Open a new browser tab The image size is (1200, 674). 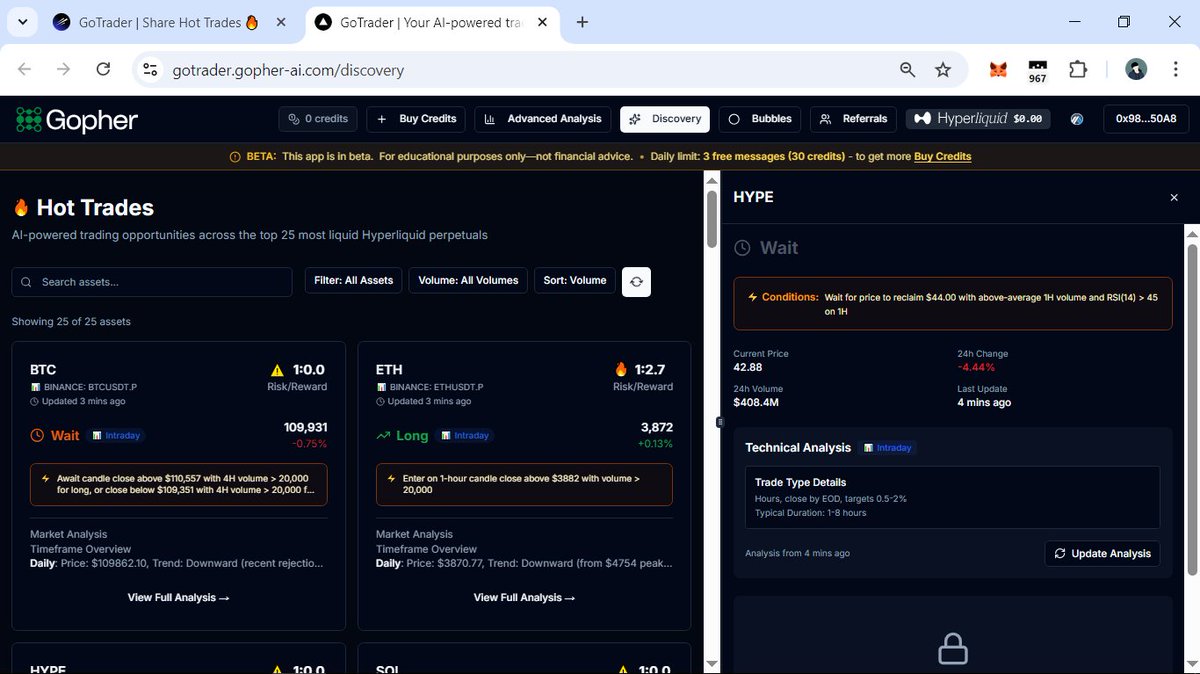coord(582,22)
